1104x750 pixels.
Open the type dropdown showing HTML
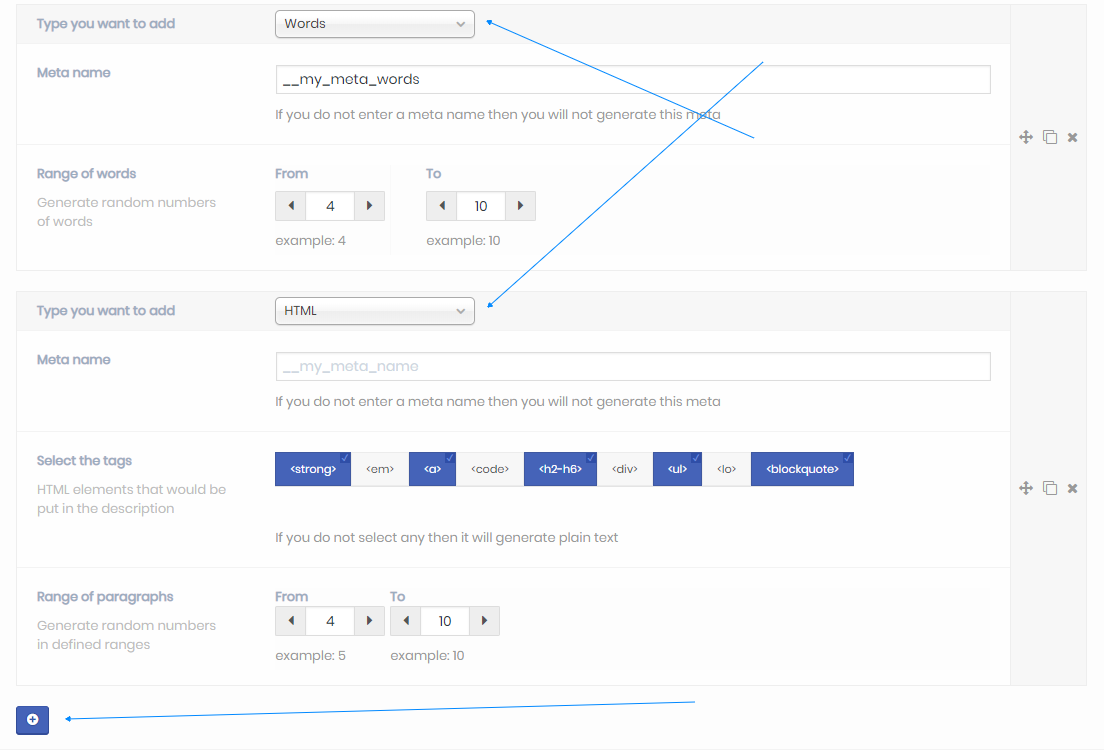tap(375, 311)
